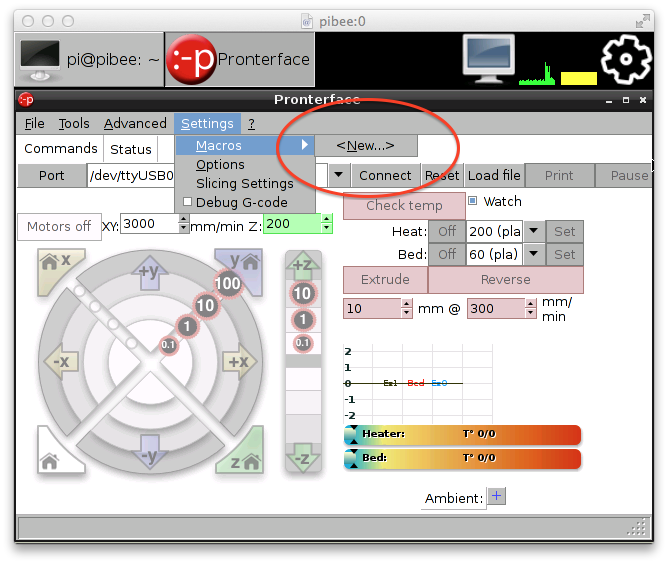Click Set next to bed temperature
Screen dimensions: 668x564
click(564, 254)
